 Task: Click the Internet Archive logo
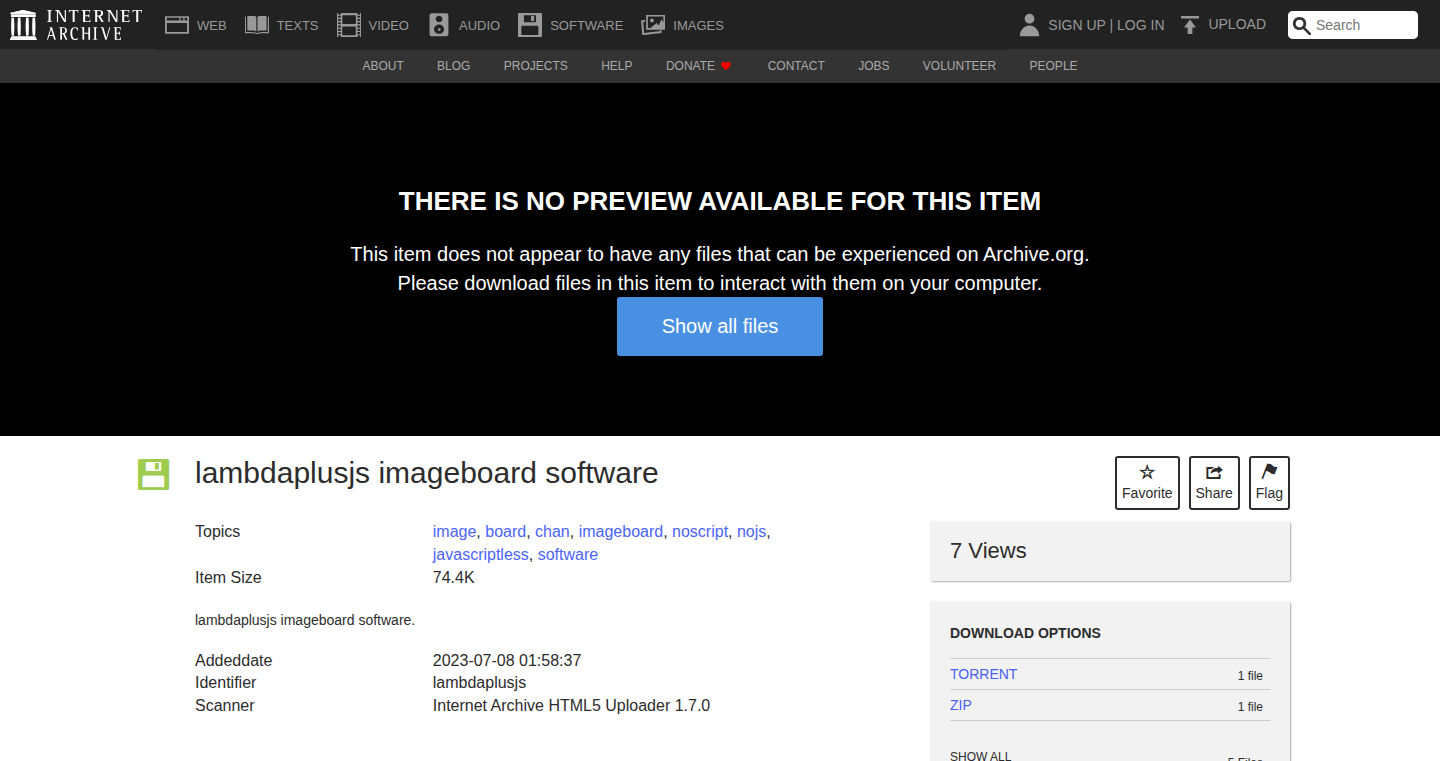pyautogui.click(x=75, y=25)
